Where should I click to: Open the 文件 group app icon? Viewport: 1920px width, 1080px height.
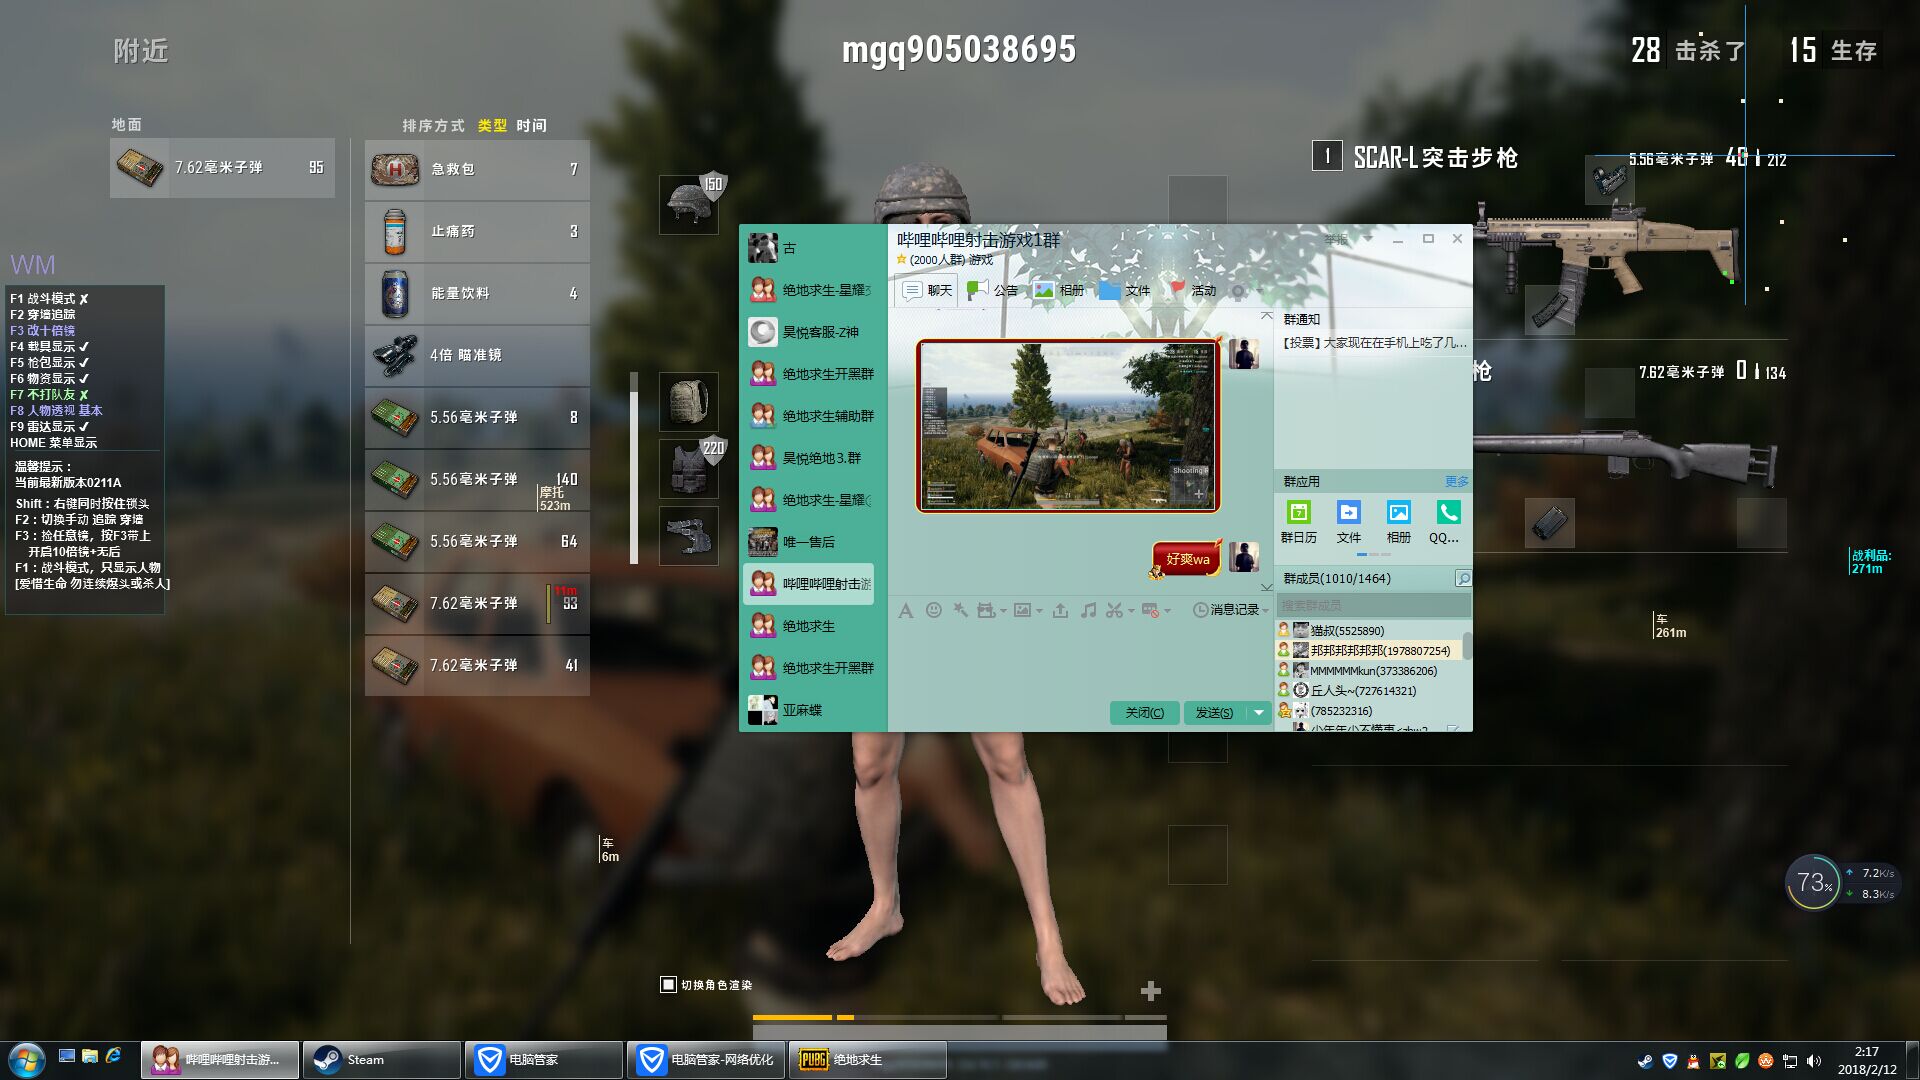[1348, 523]
